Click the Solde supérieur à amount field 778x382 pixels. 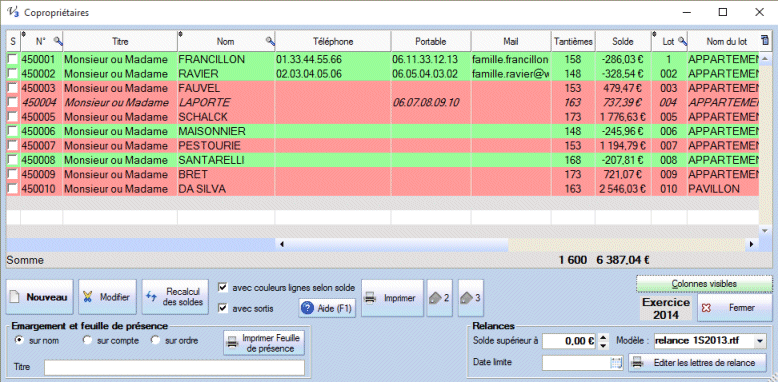coord(570,341)
